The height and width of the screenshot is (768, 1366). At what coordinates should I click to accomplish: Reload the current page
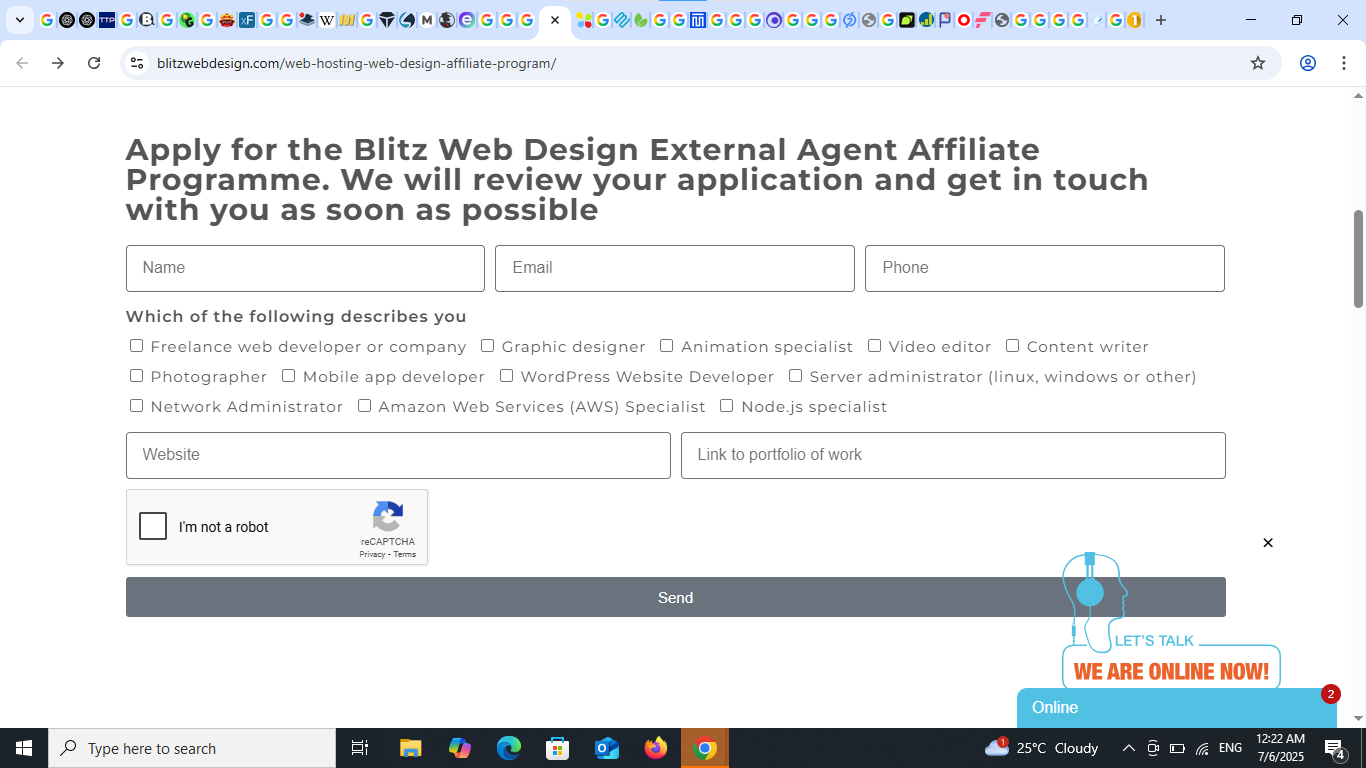(94, 63)
